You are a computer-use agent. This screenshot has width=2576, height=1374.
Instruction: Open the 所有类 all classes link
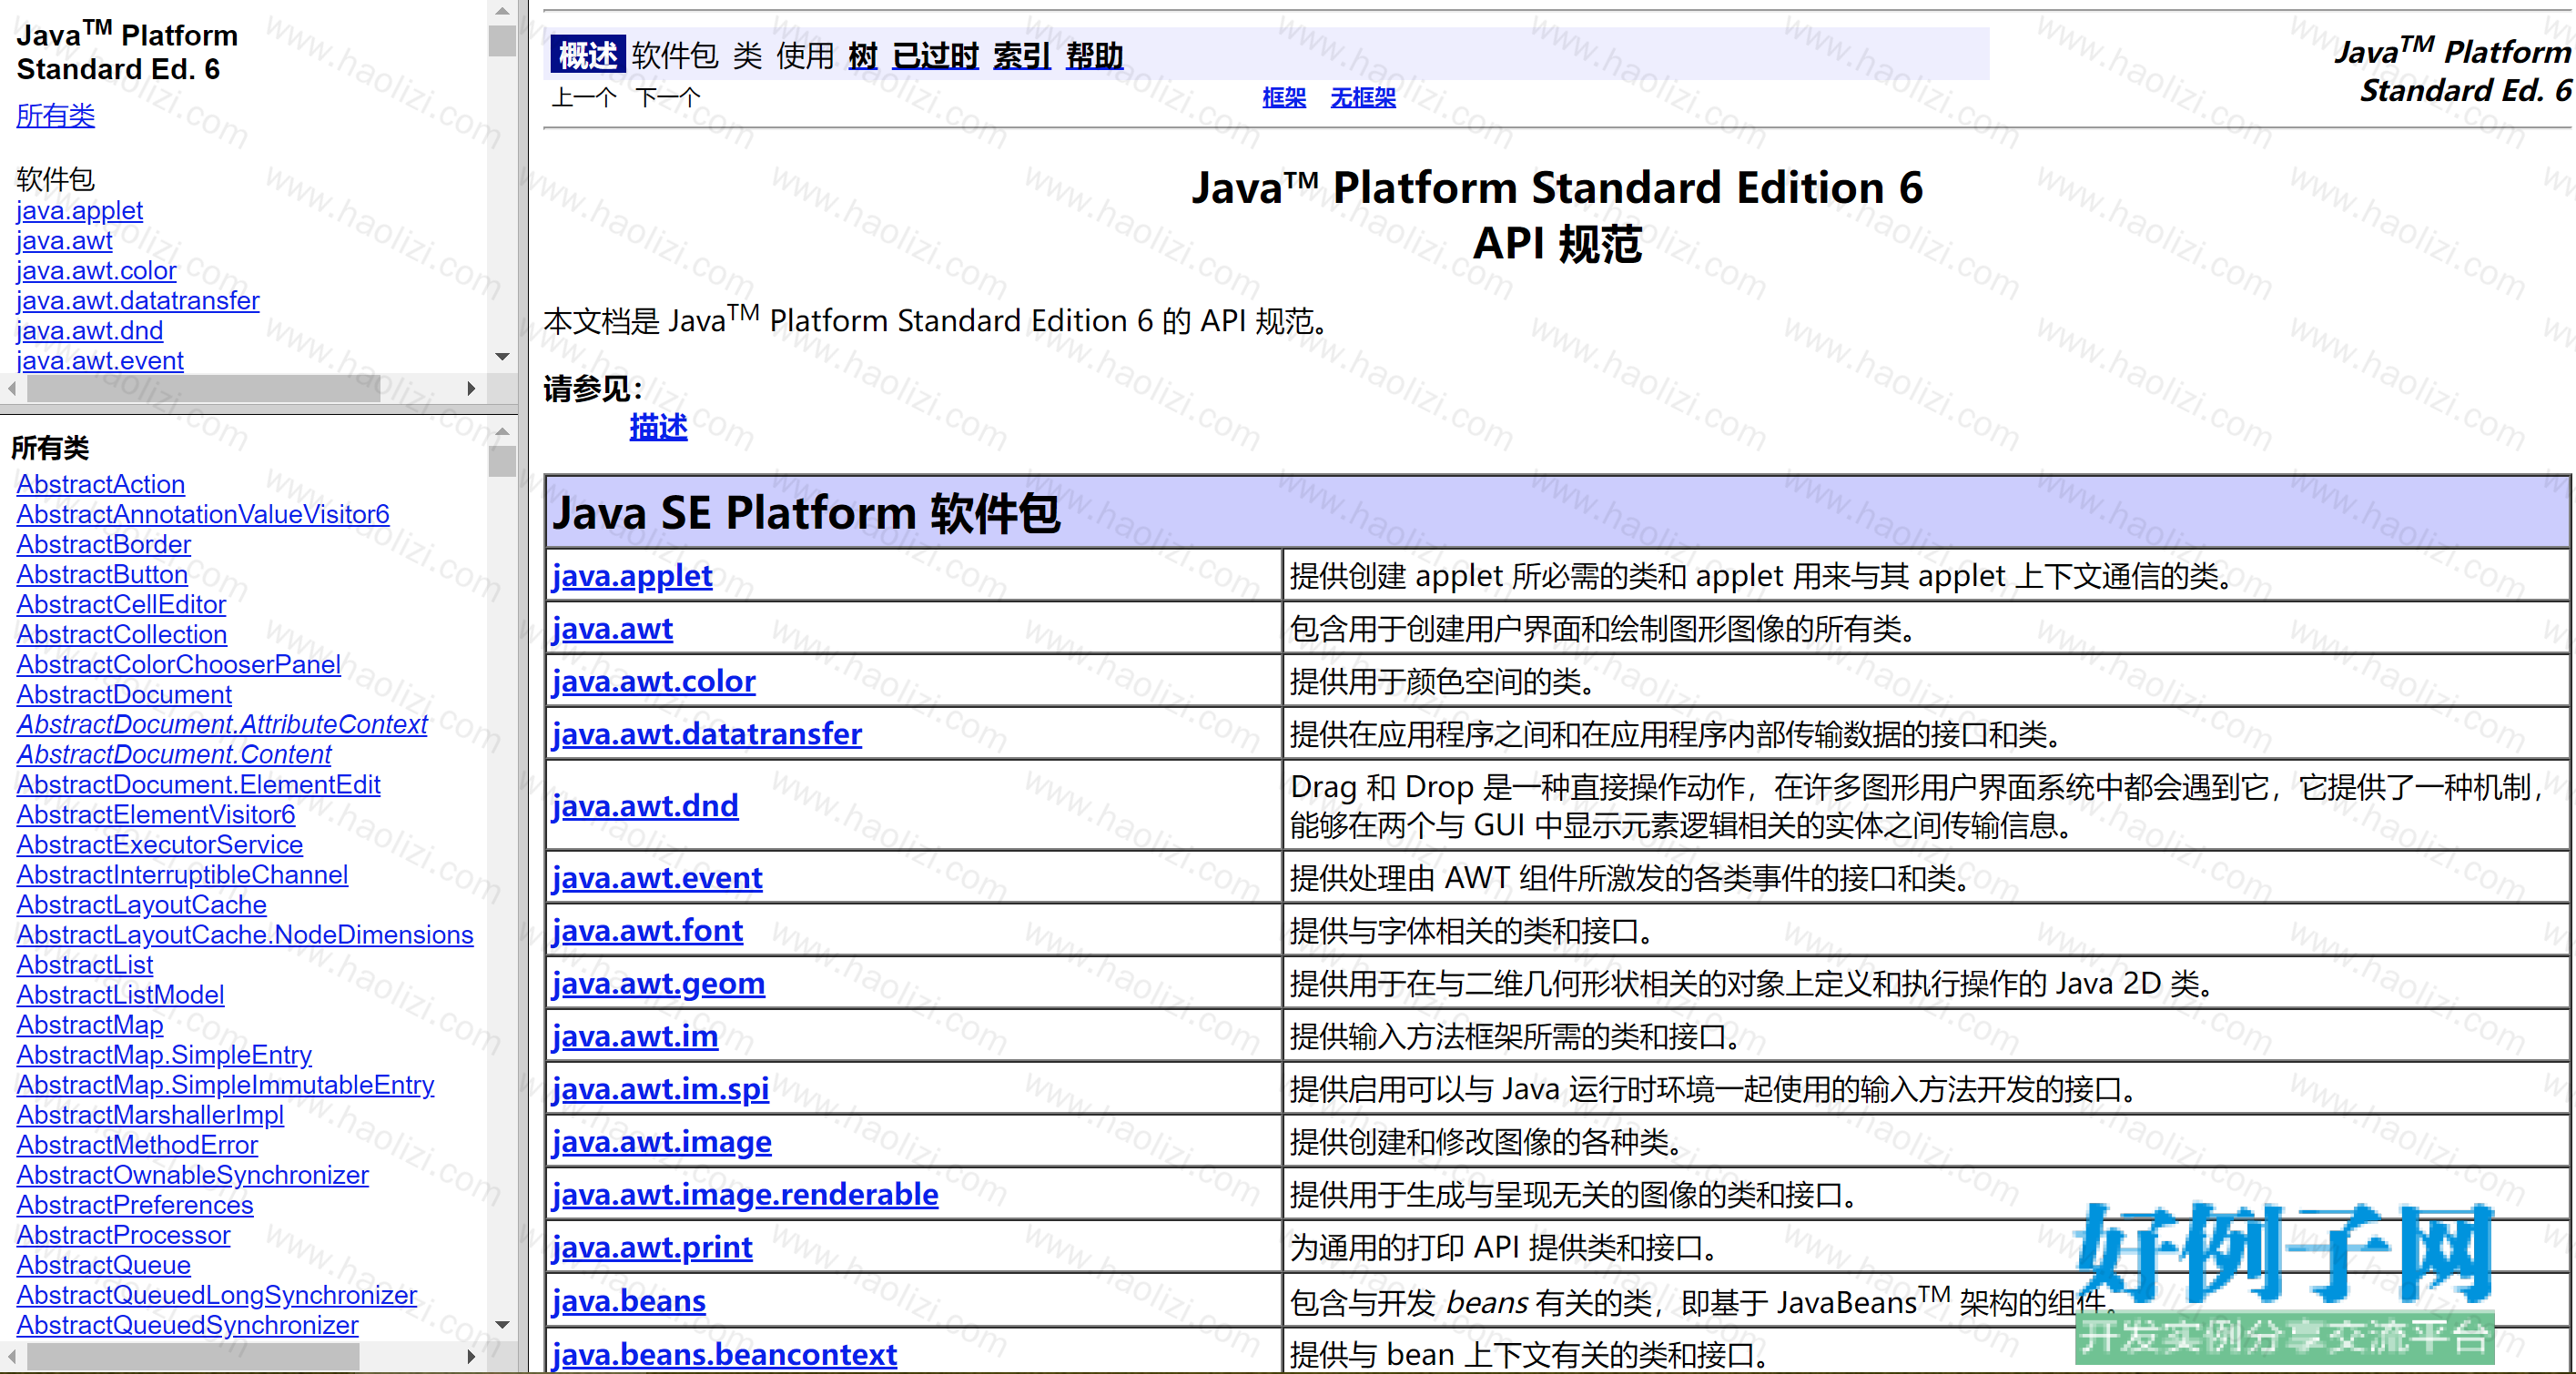click(55, 115)
